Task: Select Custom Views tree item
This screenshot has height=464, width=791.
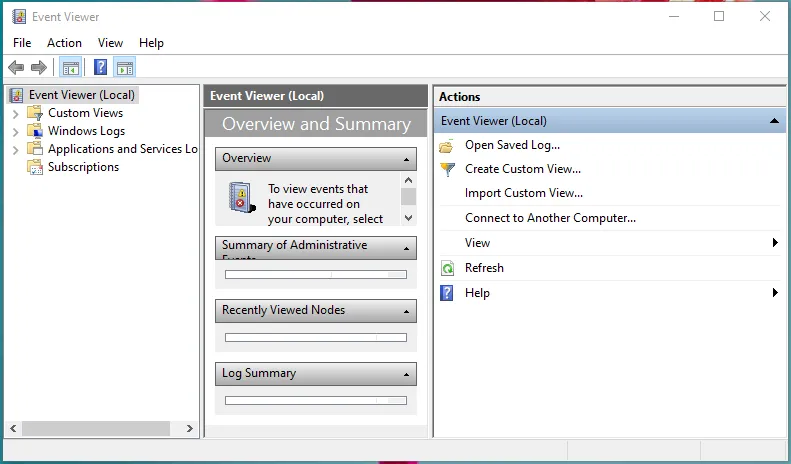Action: [x=85, y=112]
